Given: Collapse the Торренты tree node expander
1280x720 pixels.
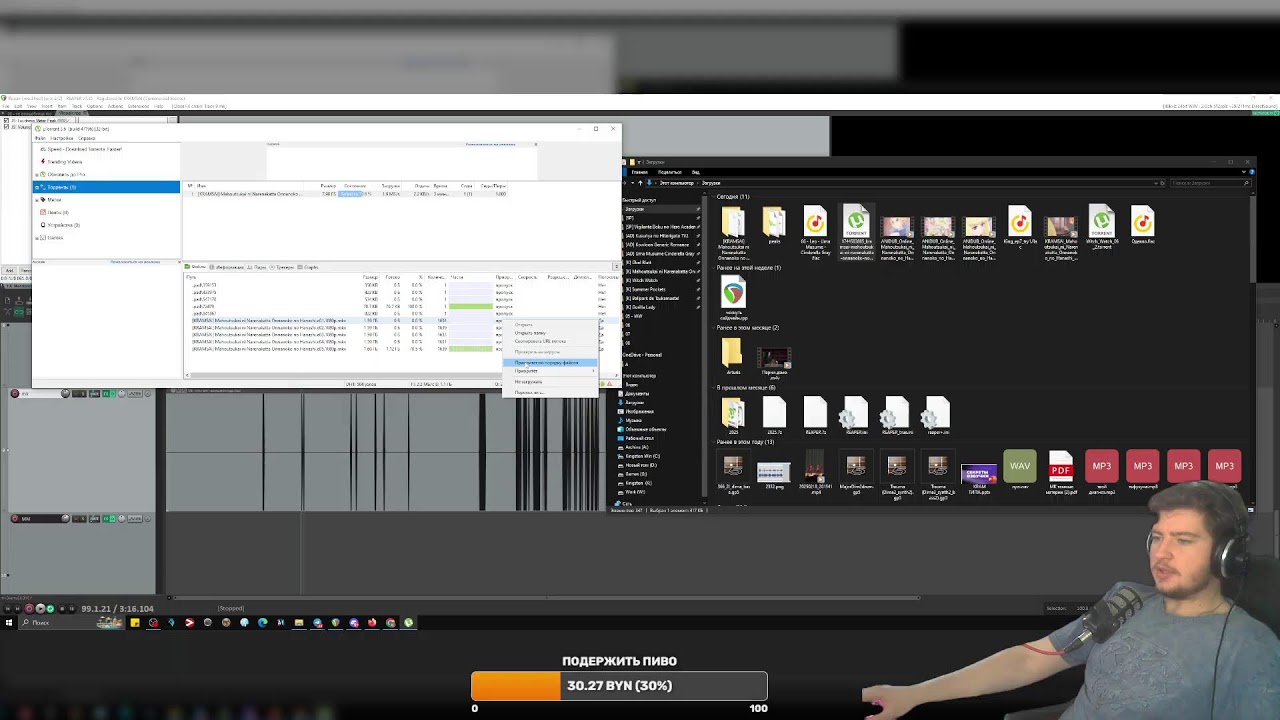Looking at the screenshot, I should point(37,187).
